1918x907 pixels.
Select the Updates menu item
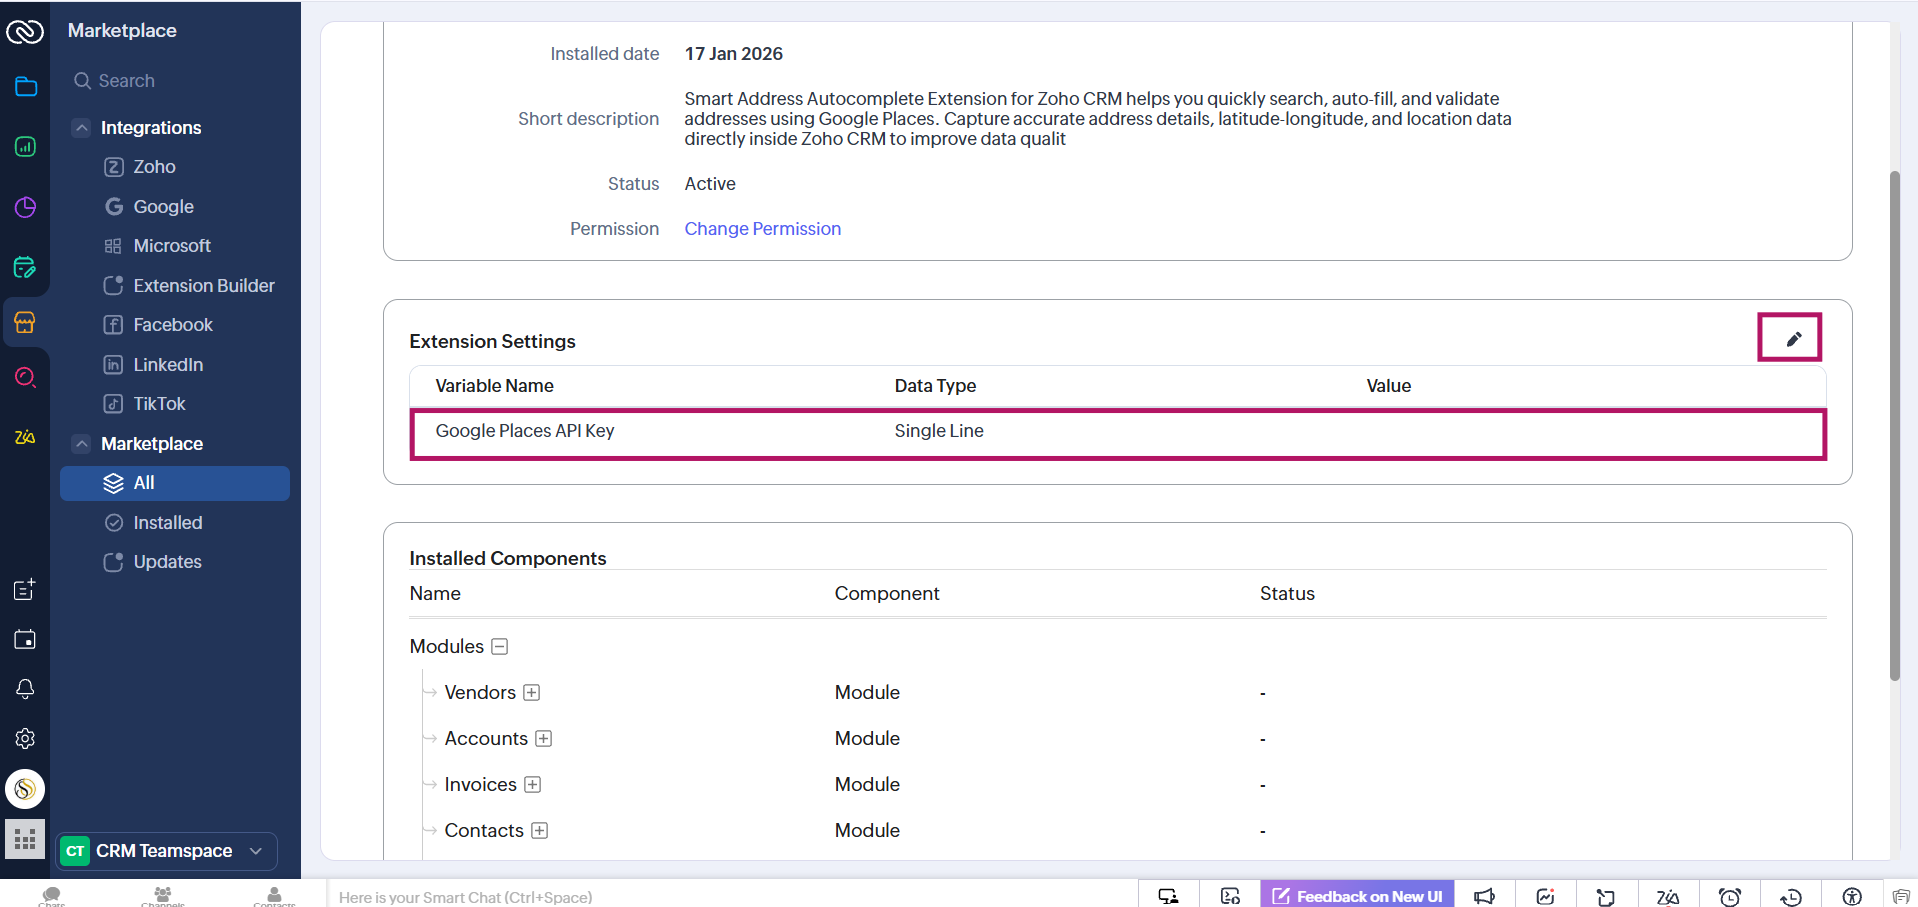tap(164, 561)
